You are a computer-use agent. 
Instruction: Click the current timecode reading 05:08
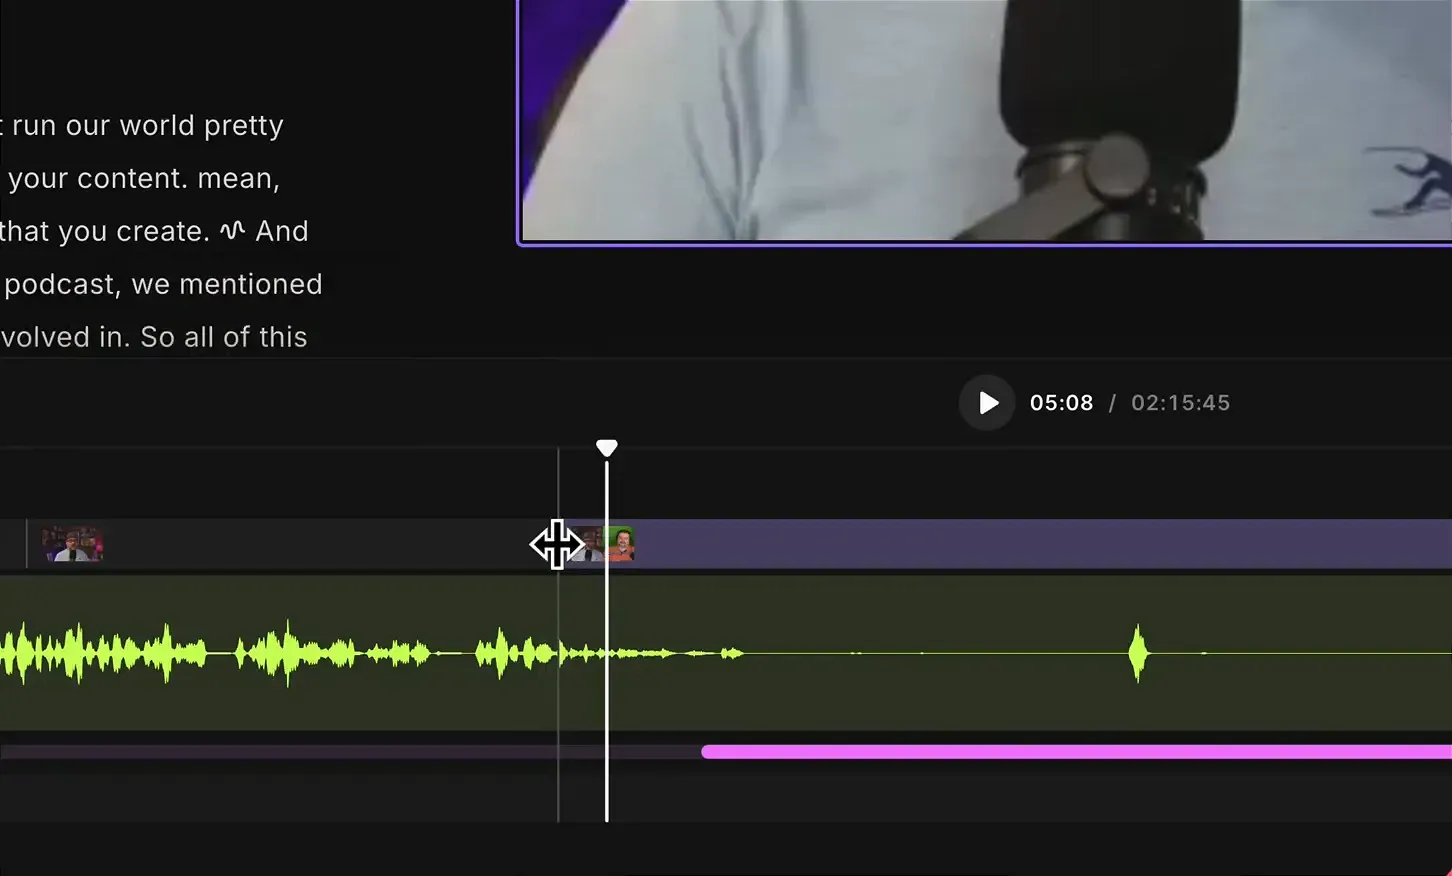click(1062, 403)
